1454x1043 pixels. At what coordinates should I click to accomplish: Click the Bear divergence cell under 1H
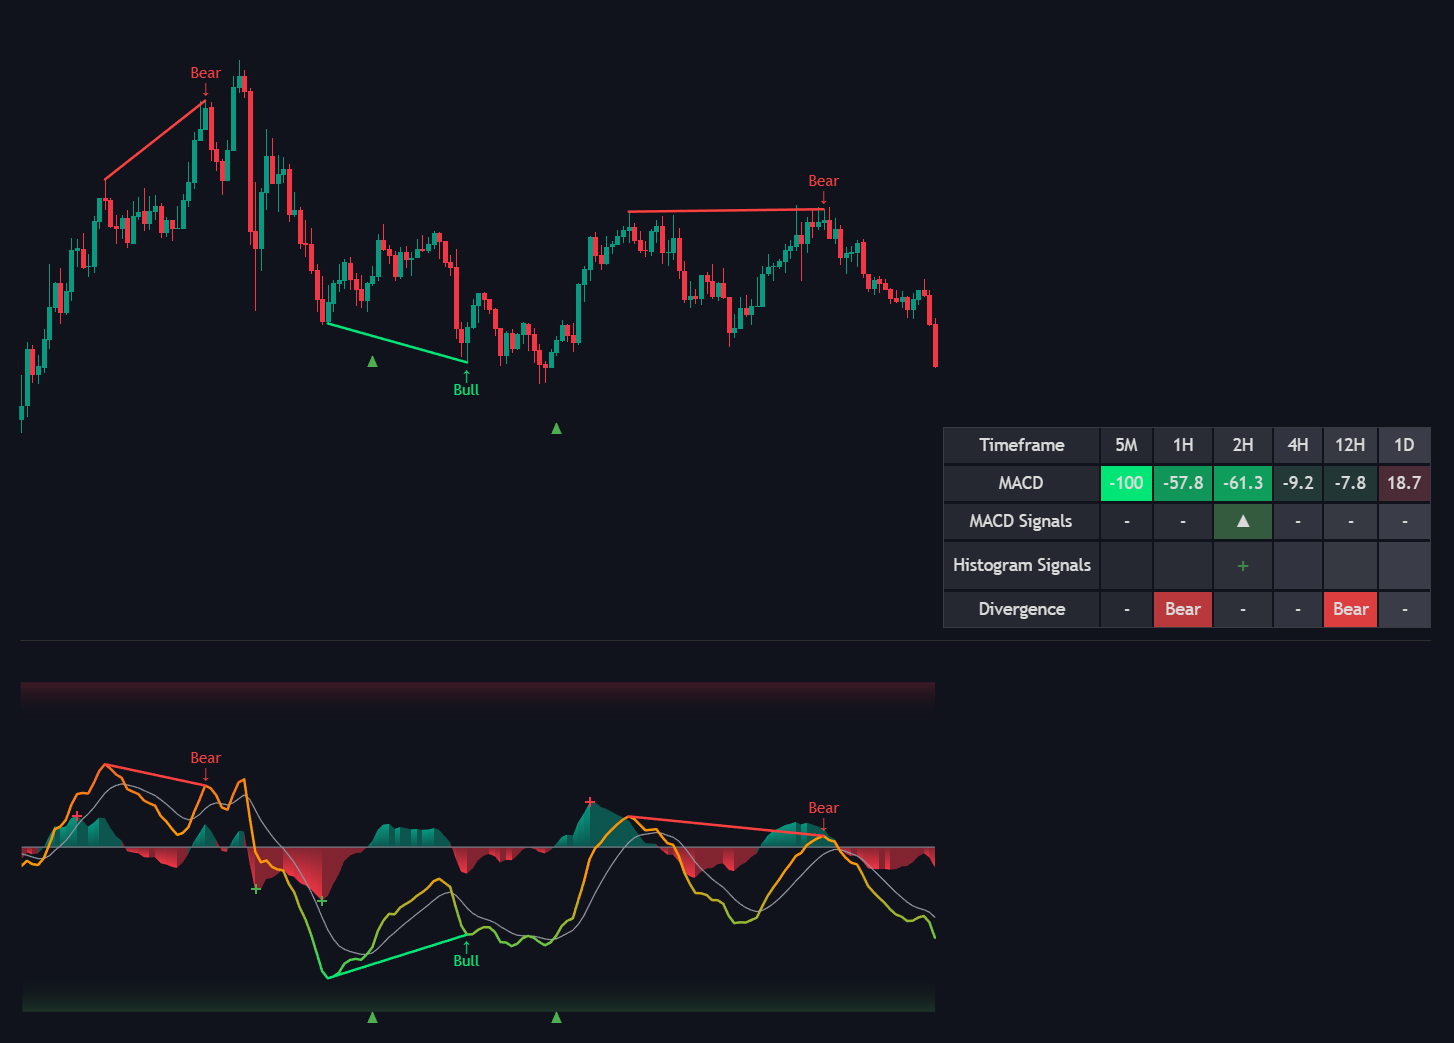(x=1182, y=609)
